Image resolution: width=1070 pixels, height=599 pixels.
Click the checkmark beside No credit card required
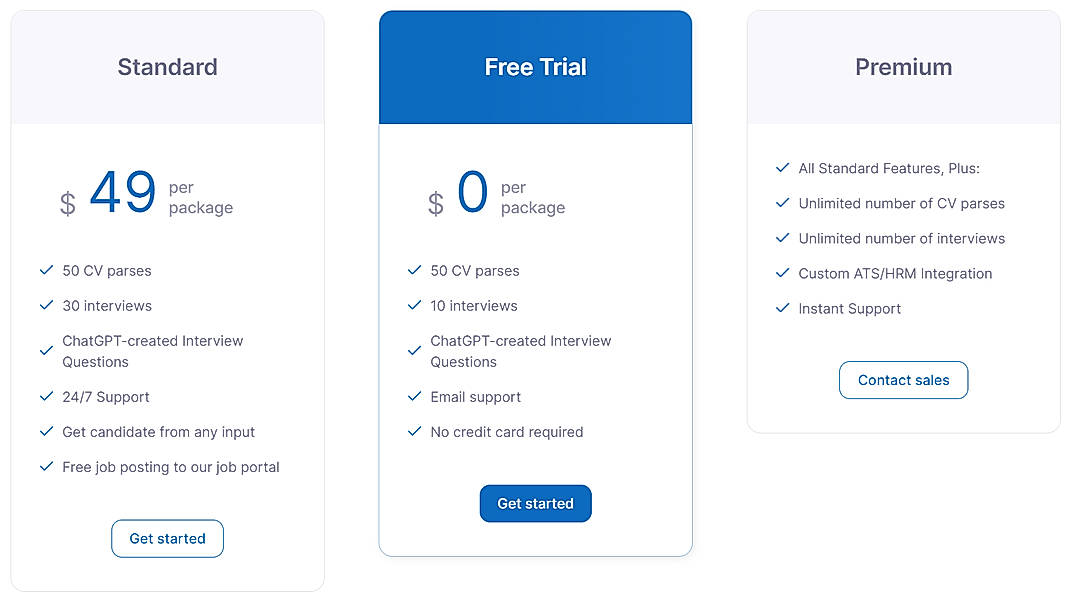(x=414, y=432)
